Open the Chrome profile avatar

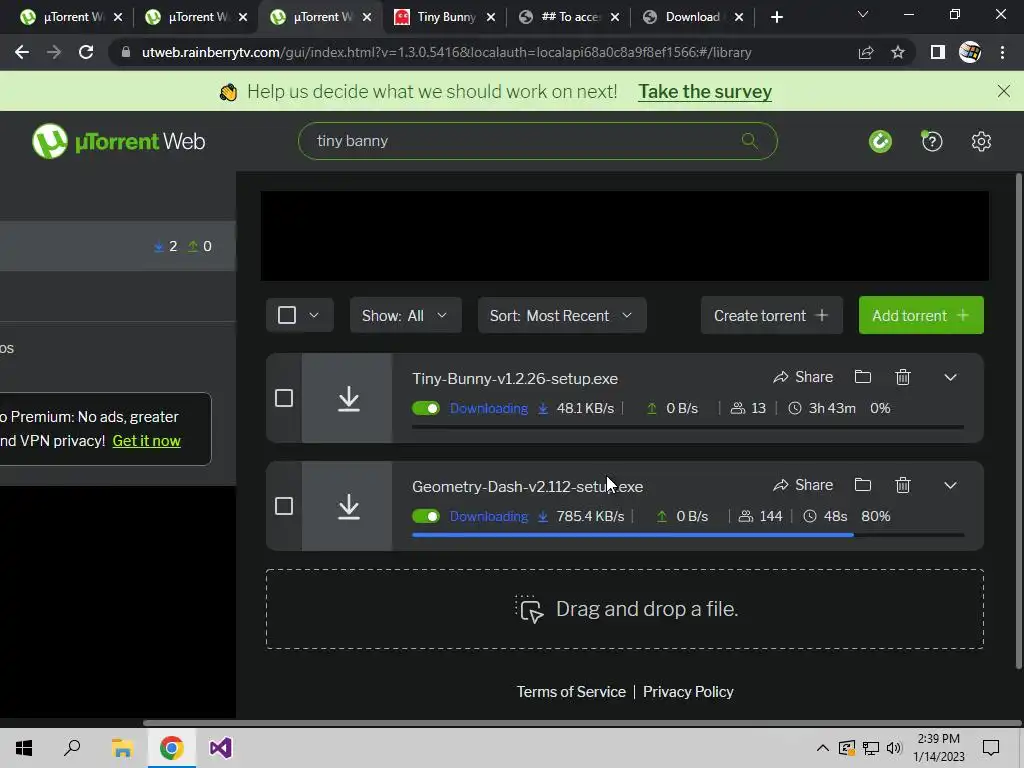pos(970,52)
